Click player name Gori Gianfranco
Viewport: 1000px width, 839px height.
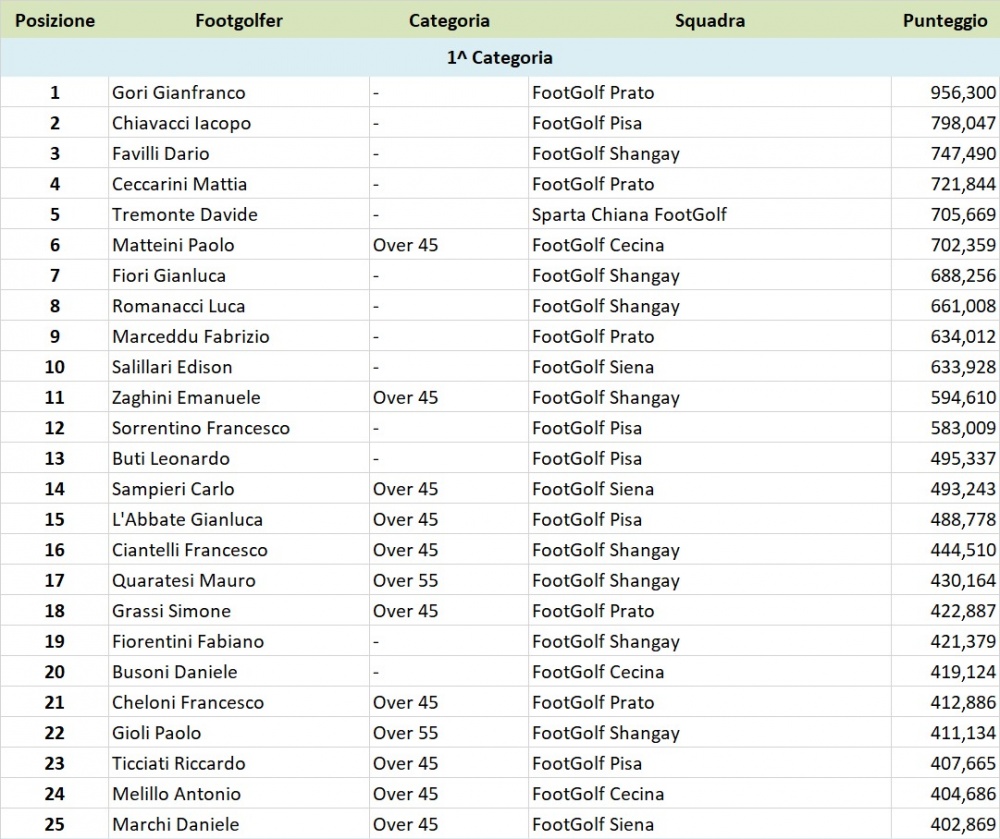pos(179,93)
